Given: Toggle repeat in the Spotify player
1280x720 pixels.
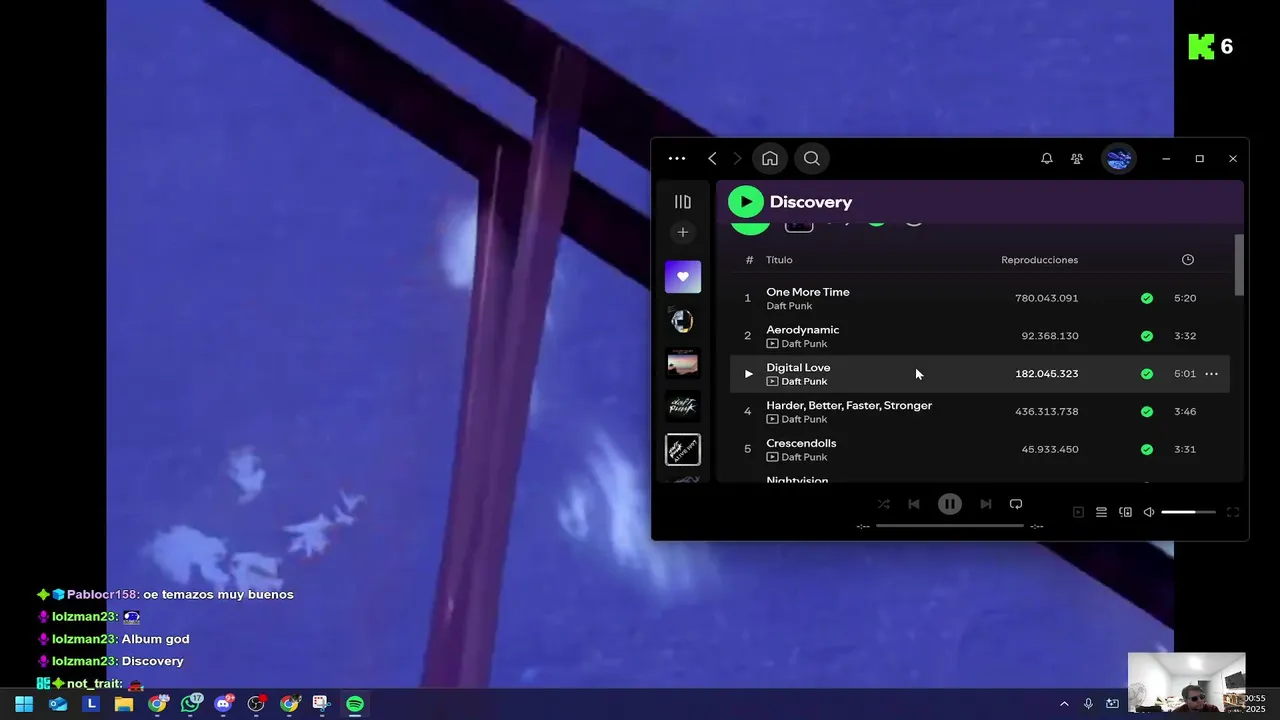Looking at the screenshot, I should coord(1016,505).
